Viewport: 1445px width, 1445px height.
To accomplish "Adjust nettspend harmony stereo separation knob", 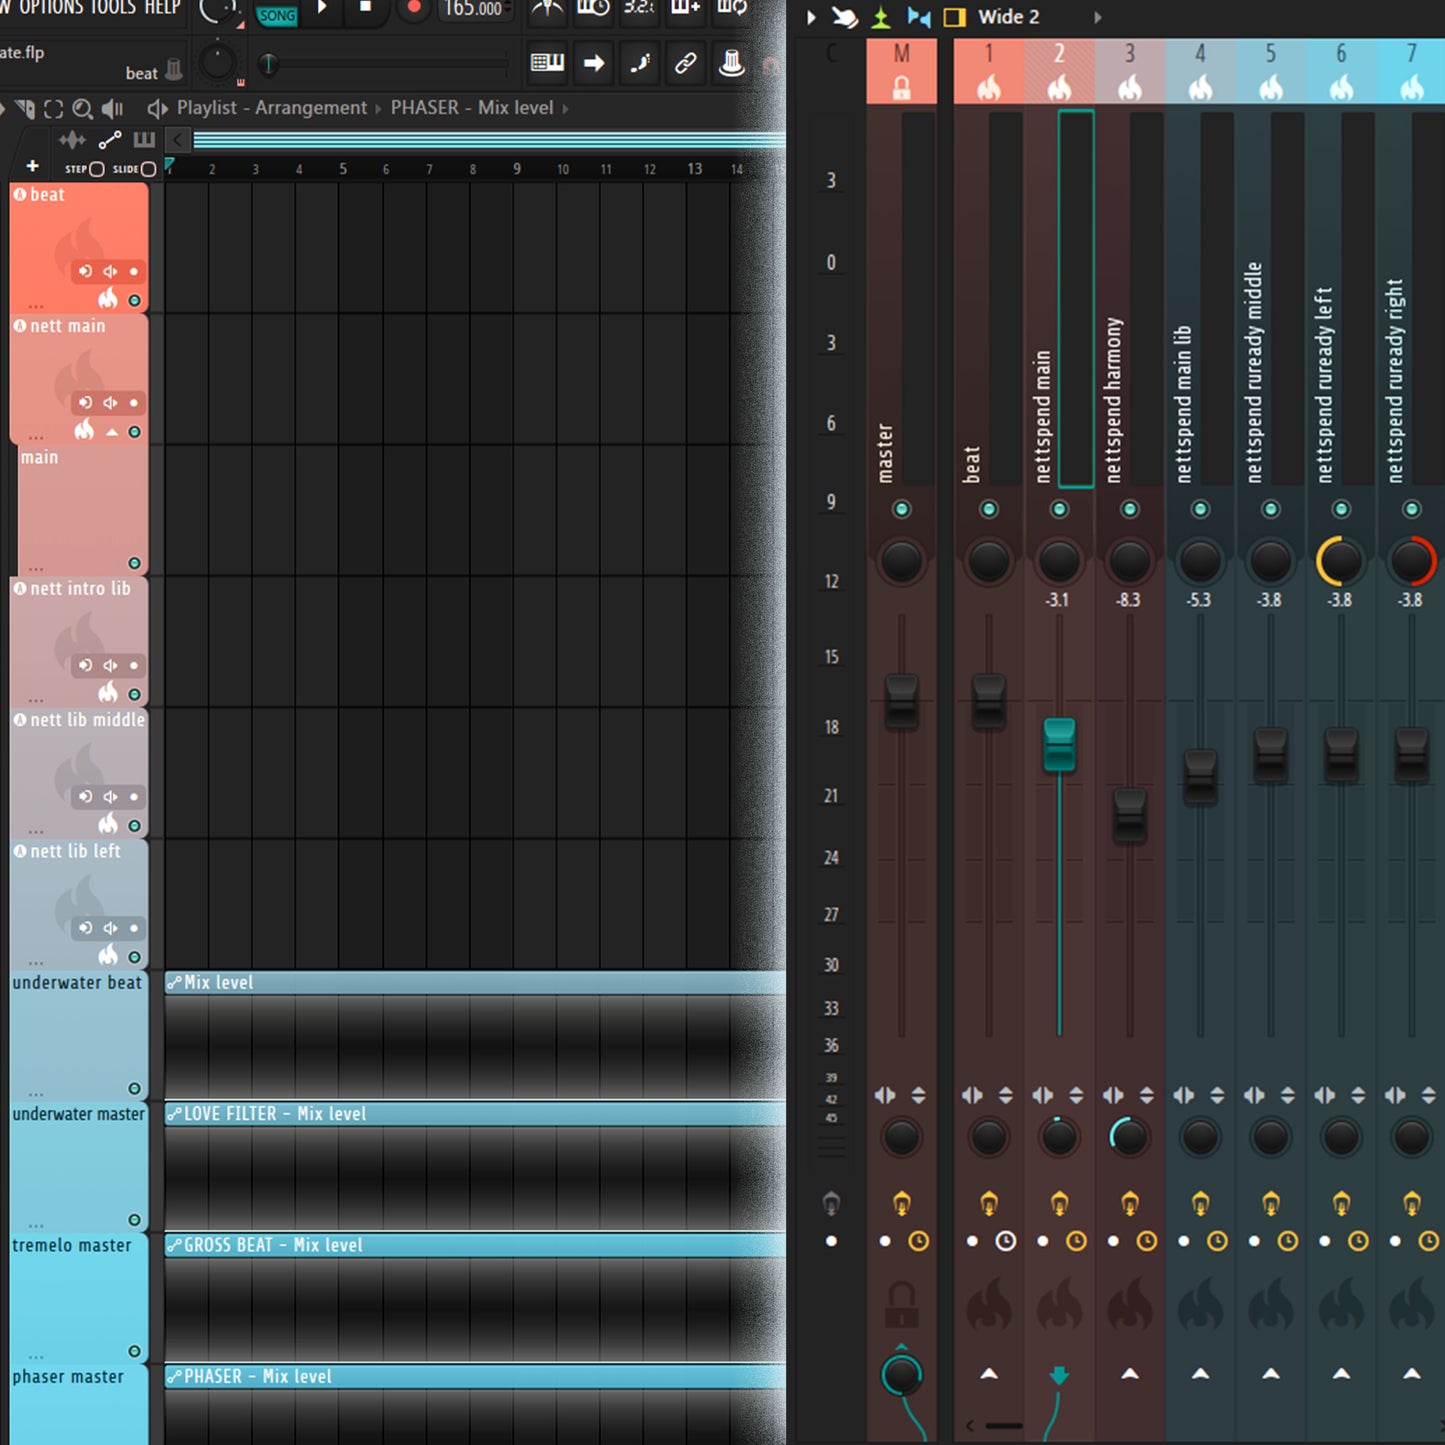I will coord(1130,1136).
